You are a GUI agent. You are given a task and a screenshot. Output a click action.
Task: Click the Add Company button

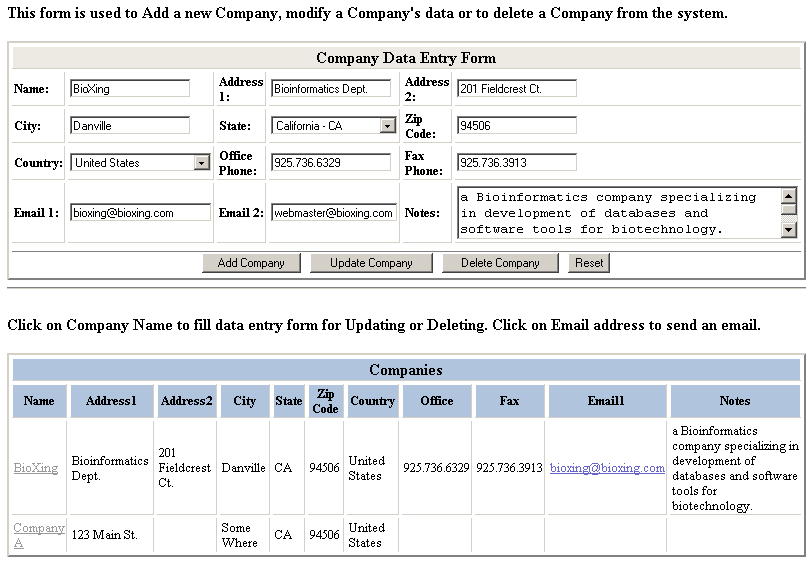coord(251,263)
